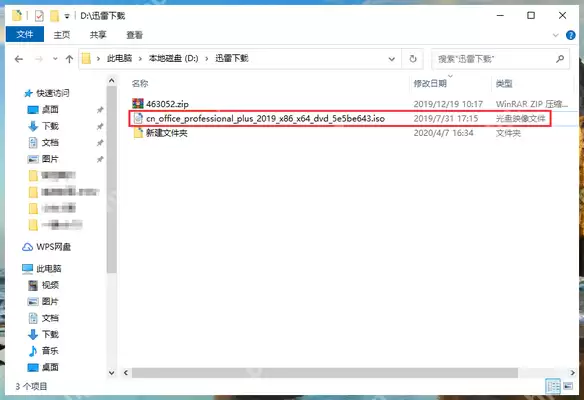
Task: Open the quick access toolbar dropdown
Action: click(67, 16)
